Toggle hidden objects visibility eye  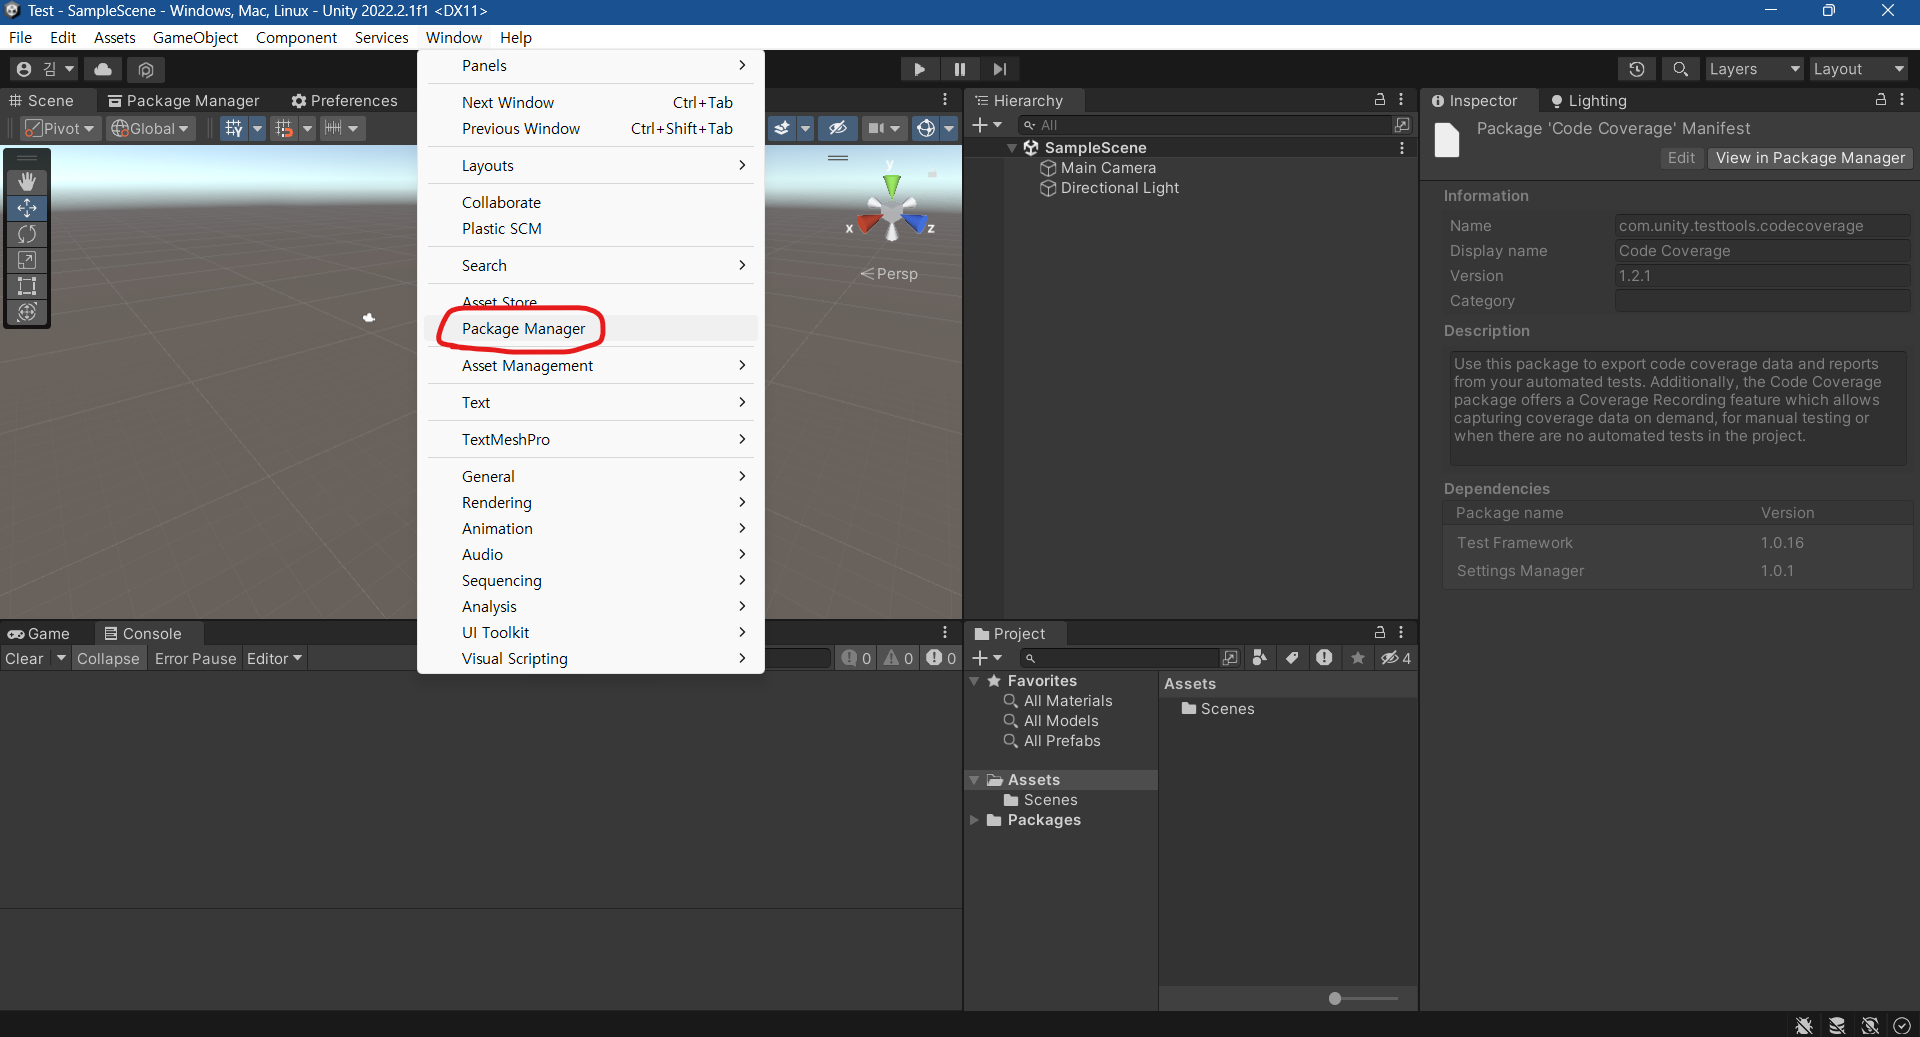[x=837, y=128]
